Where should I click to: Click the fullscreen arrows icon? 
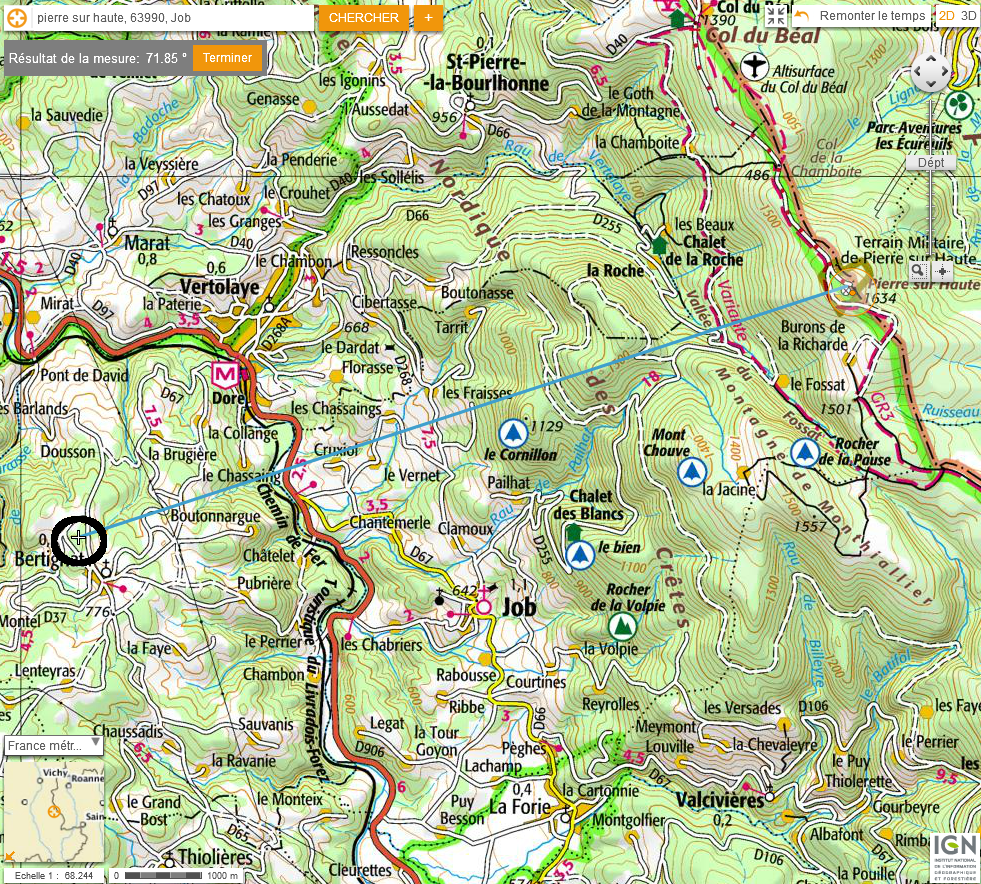(x=776, y=16)
